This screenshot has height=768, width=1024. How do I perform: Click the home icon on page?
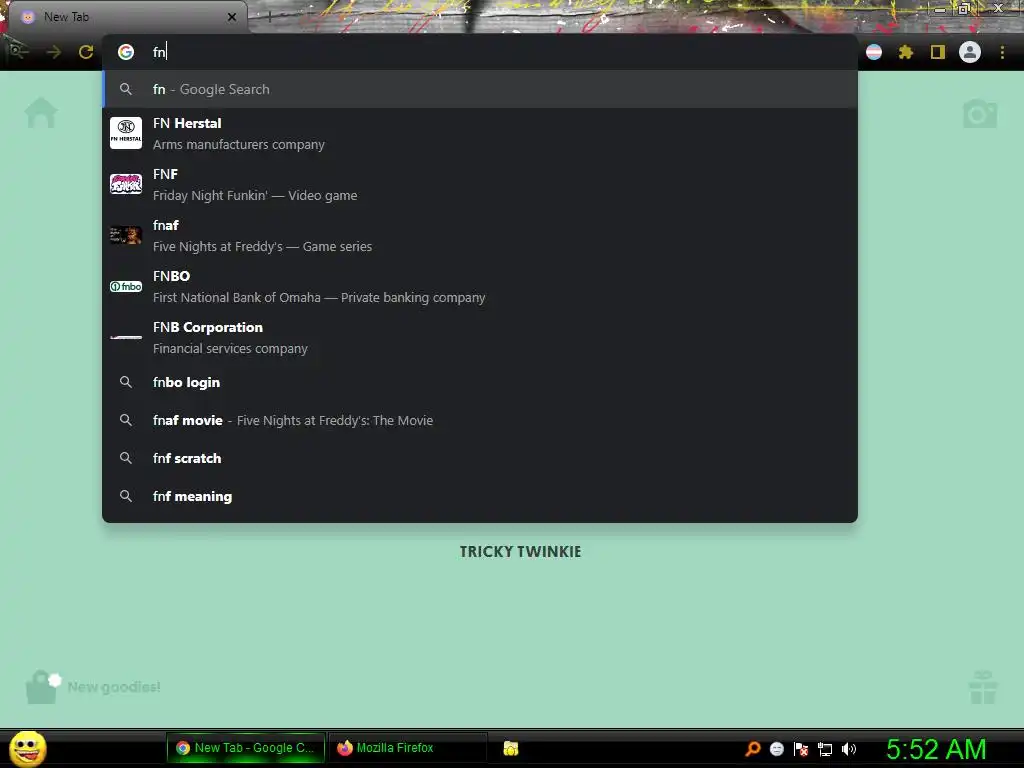coord(41,112)
